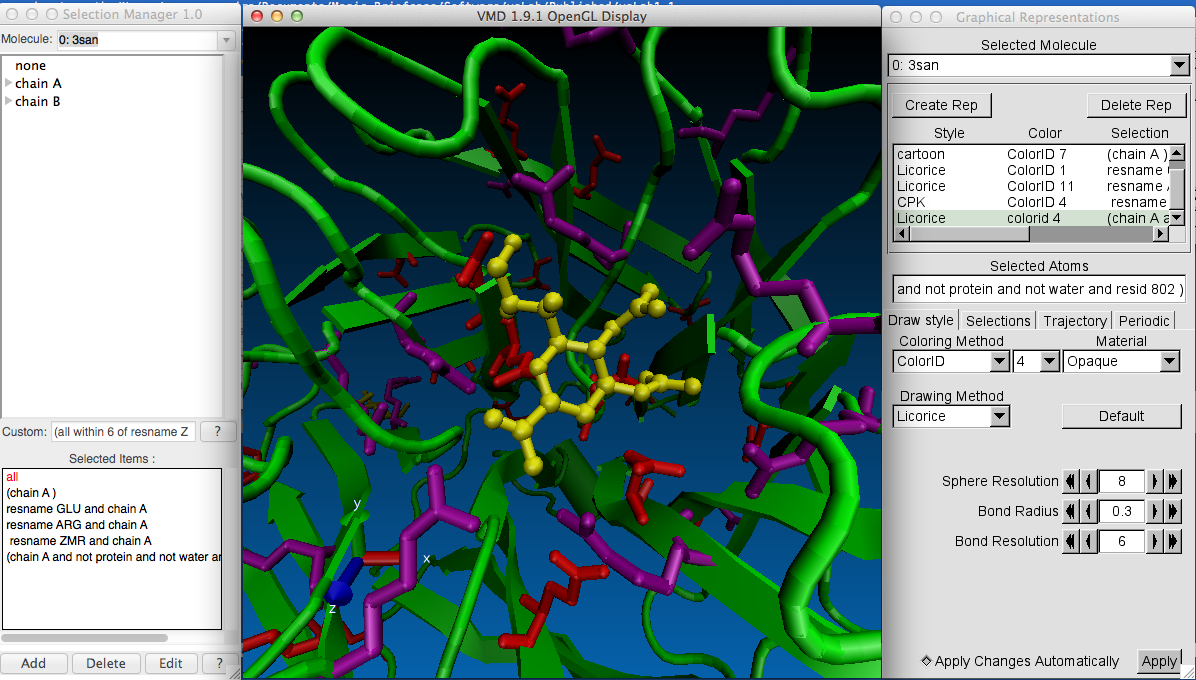Switch to the Selections tab
This screenshot has height=680, width=1196.
pyautogui.click(x=998, y=320)
